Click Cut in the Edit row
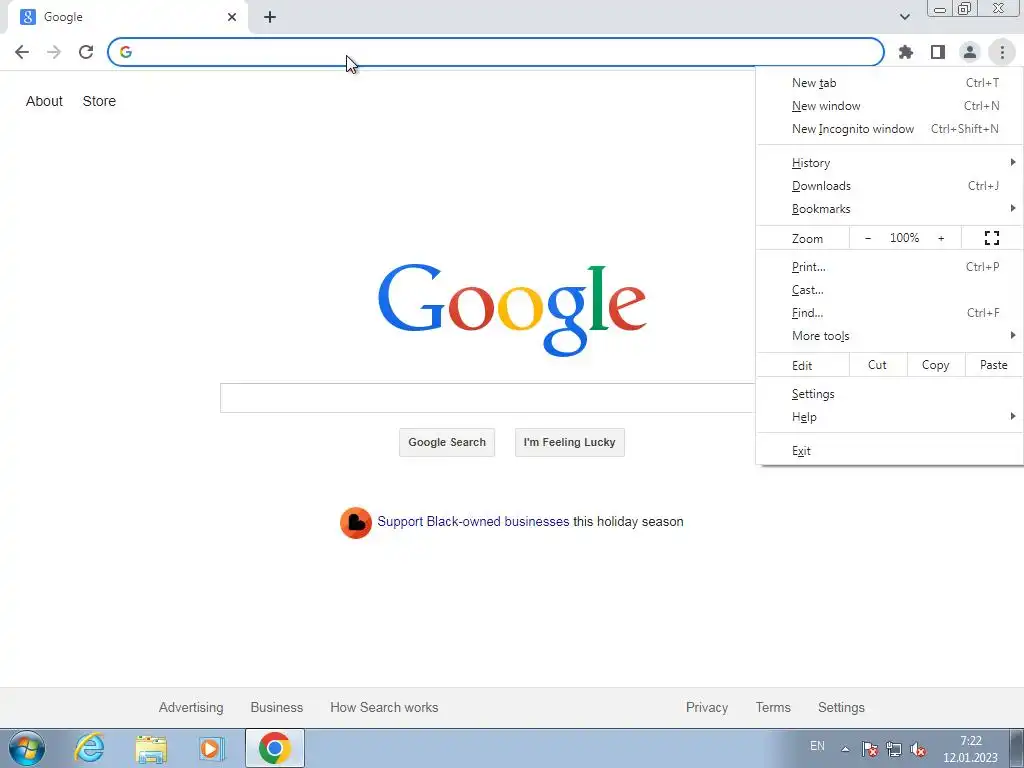 point(878,365)
